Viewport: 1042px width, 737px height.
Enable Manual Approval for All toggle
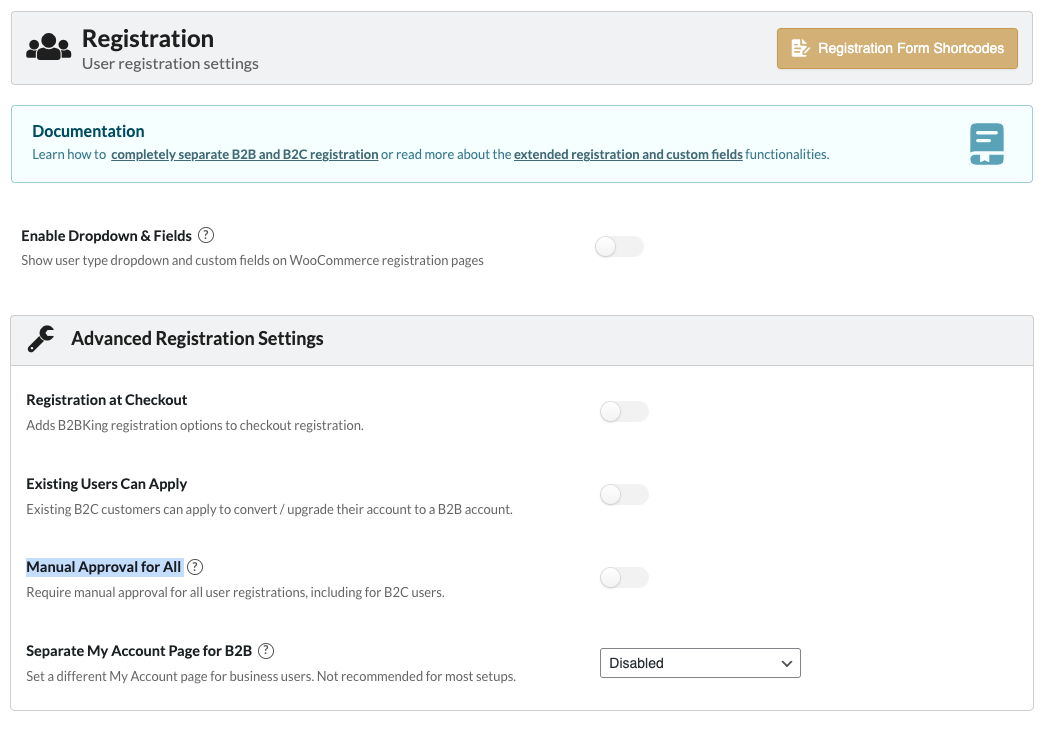tap(624, 577)
